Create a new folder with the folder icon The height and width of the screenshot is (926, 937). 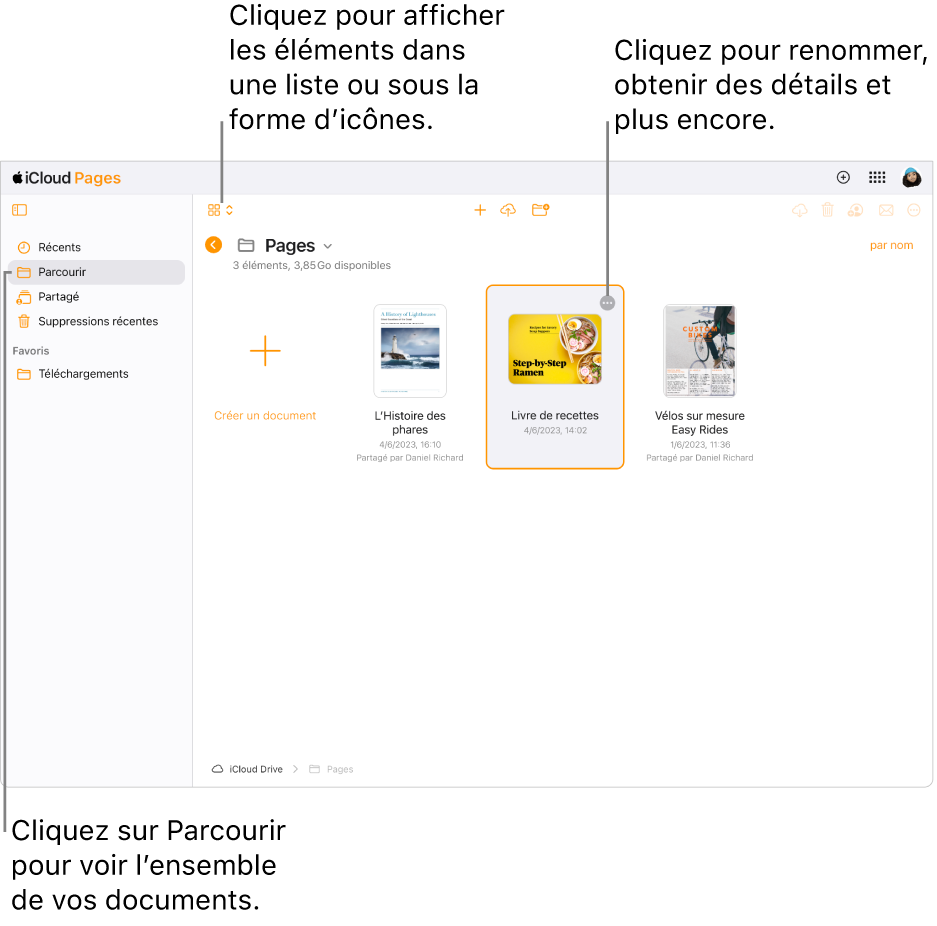pyautogui.click(x=540, y=210)
